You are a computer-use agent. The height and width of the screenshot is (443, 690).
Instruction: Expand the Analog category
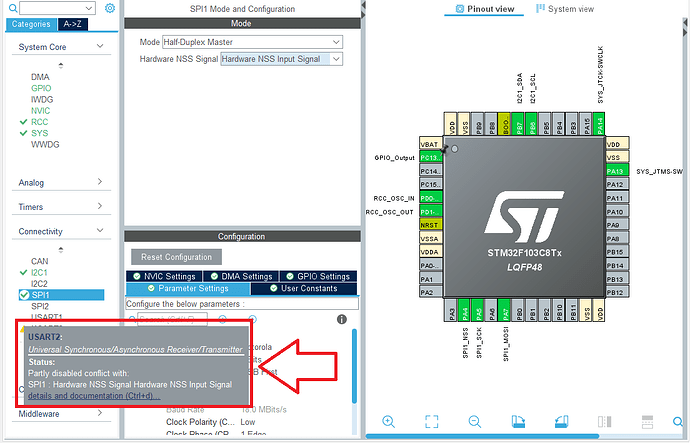point(58,182)
